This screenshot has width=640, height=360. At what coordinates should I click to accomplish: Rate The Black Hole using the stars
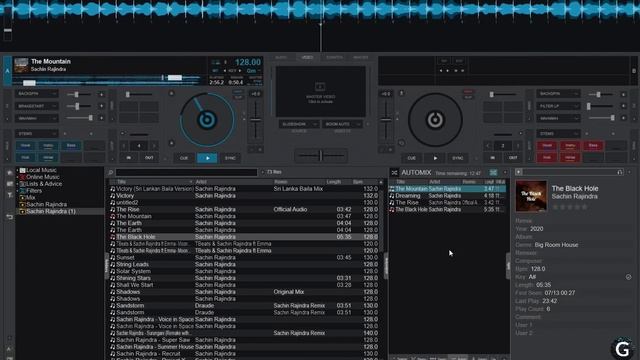[x=569, y=207]
